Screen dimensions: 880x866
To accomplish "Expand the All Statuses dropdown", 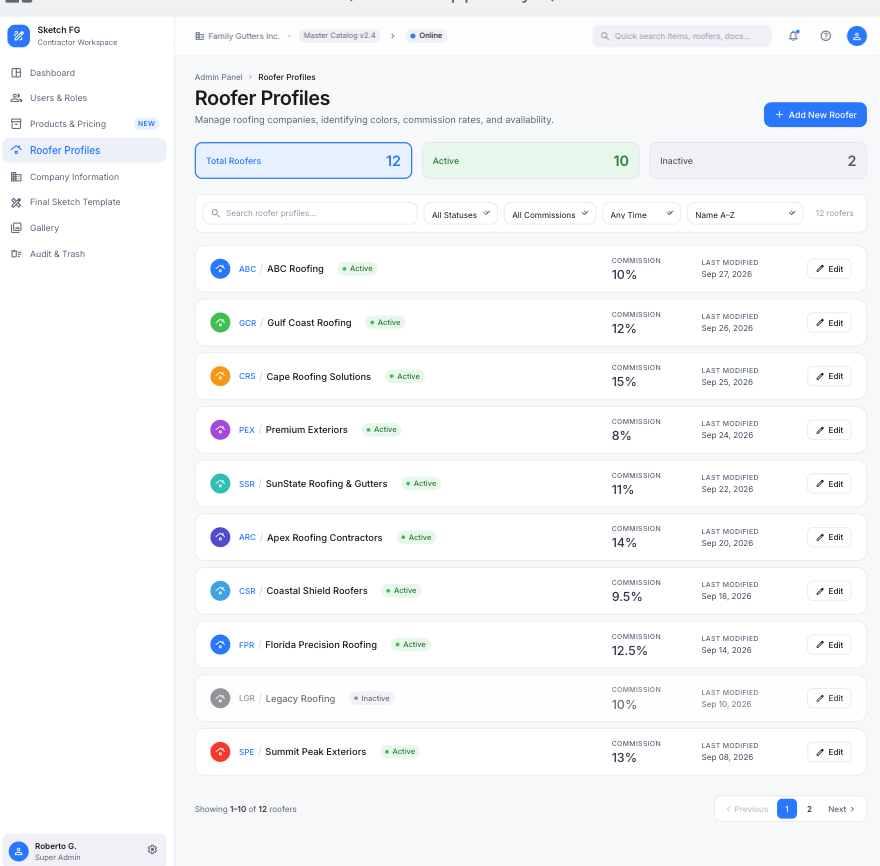I will point(460,214).
